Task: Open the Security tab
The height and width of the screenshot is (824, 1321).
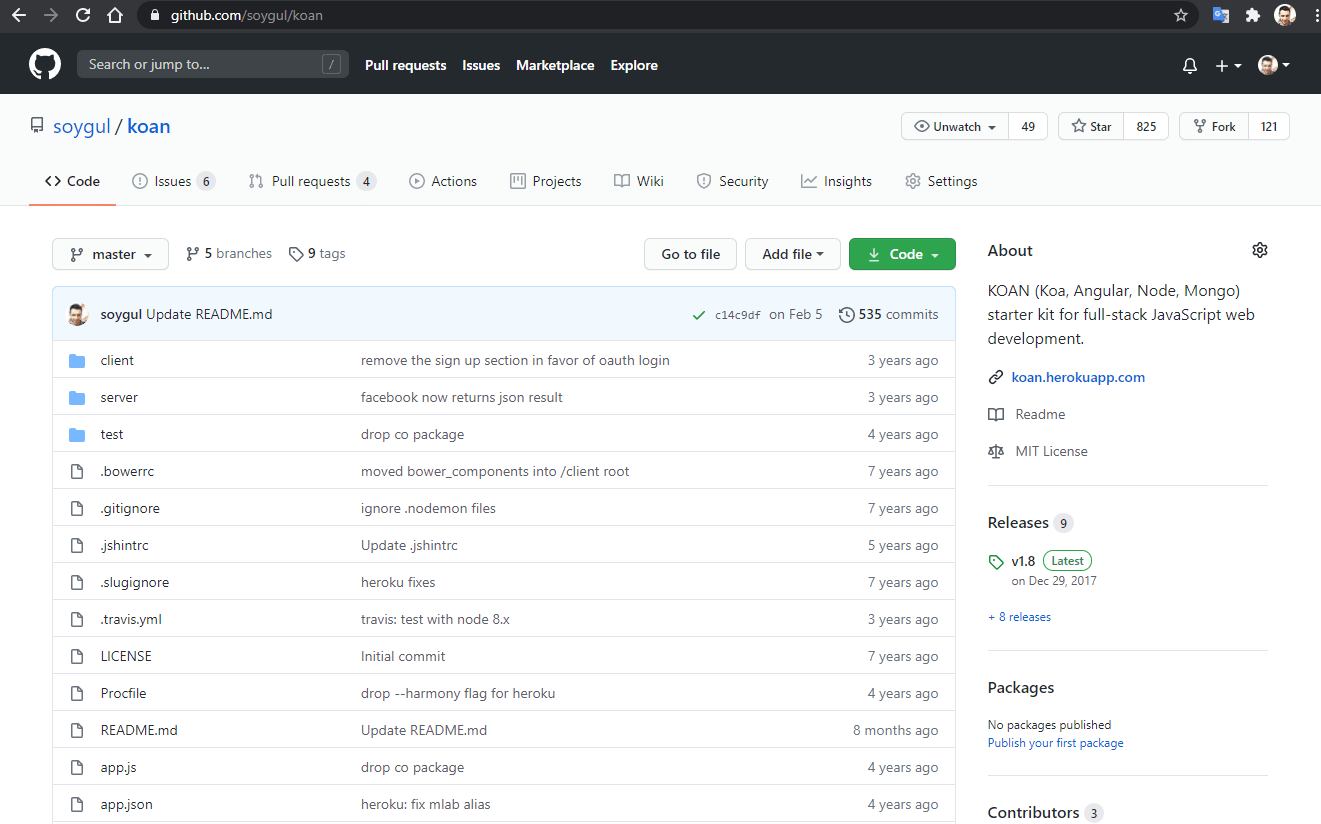Action: coord(733,181)
